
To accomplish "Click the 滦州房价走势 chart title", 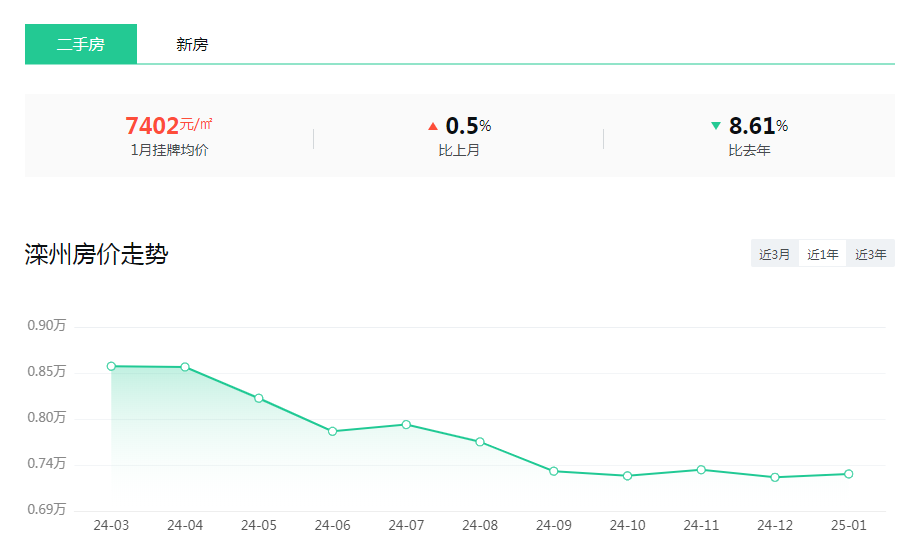I will pyautogui.click(x=96, y=254).
